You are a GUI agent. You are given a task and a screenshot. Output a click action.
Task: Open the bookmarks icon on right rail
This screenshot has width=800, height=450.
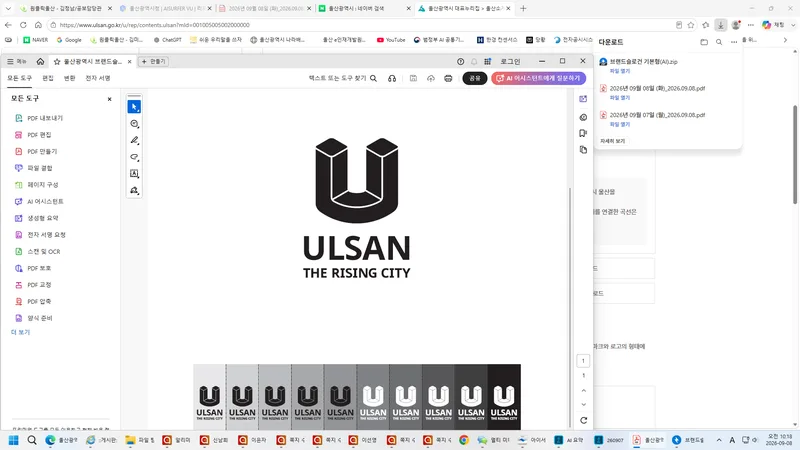click(583, 133)
